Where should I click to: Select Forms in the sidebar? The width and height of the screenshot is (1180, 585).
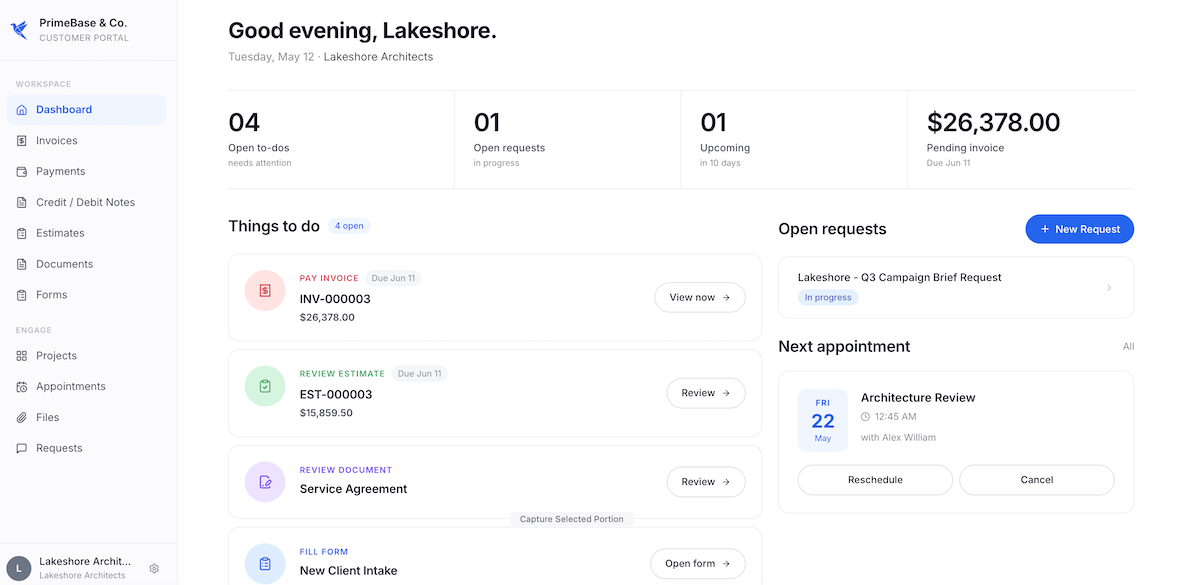coord(86,295)
